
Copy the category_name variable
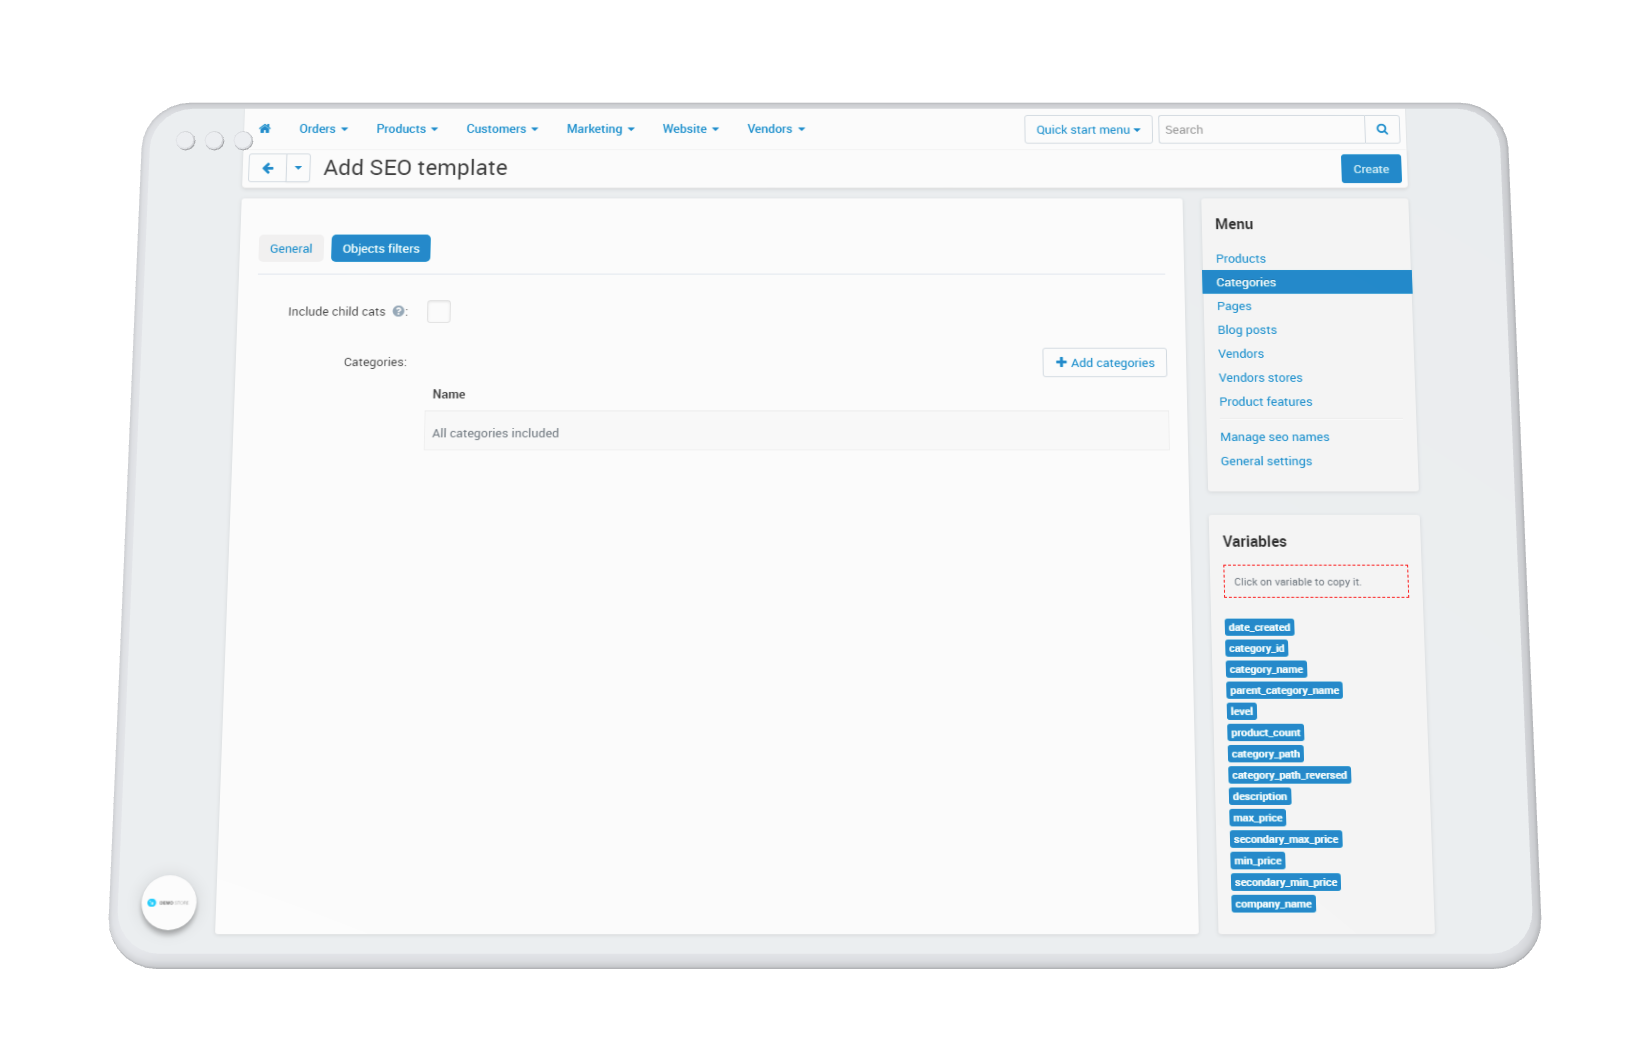tap(1267, 670)
